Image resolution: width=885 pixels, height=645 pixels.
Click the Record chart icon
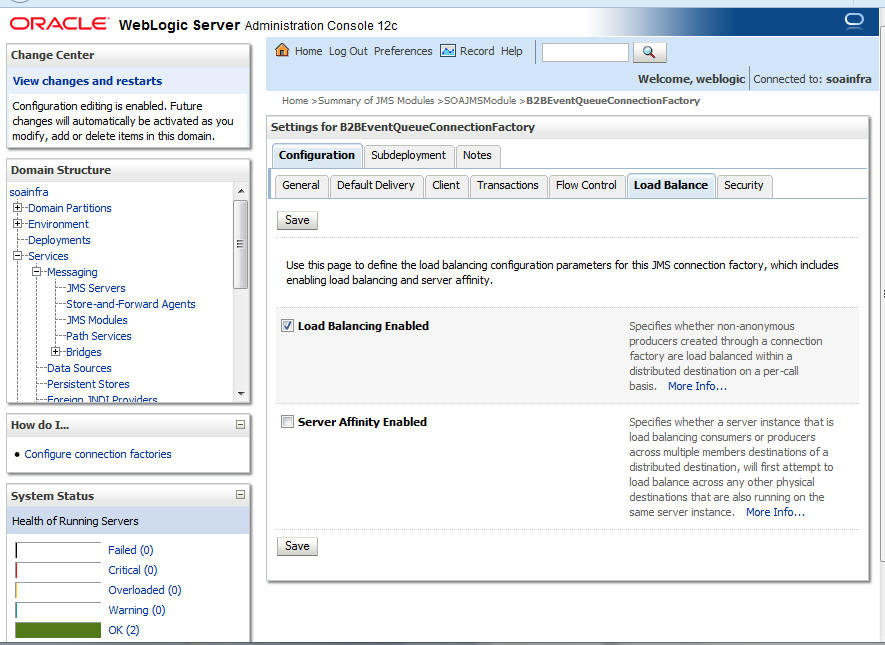pyautogui.click(x=448, y=51)
